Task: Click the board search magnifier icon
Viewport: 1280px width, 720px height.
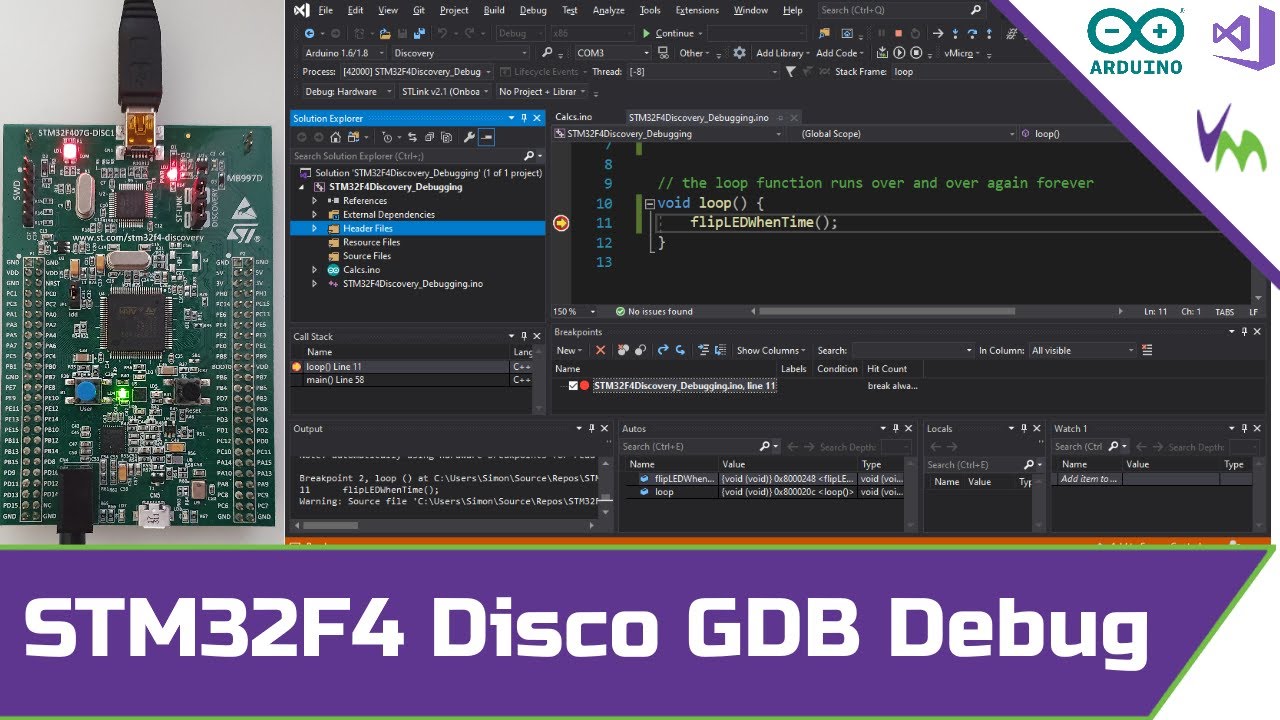Action: click(546, 53)
